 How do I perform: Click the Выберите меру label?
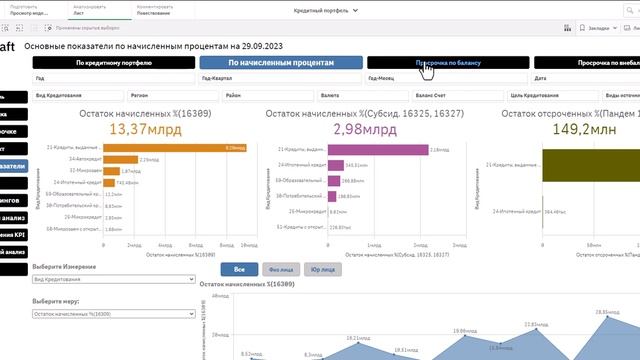[56, 301]
